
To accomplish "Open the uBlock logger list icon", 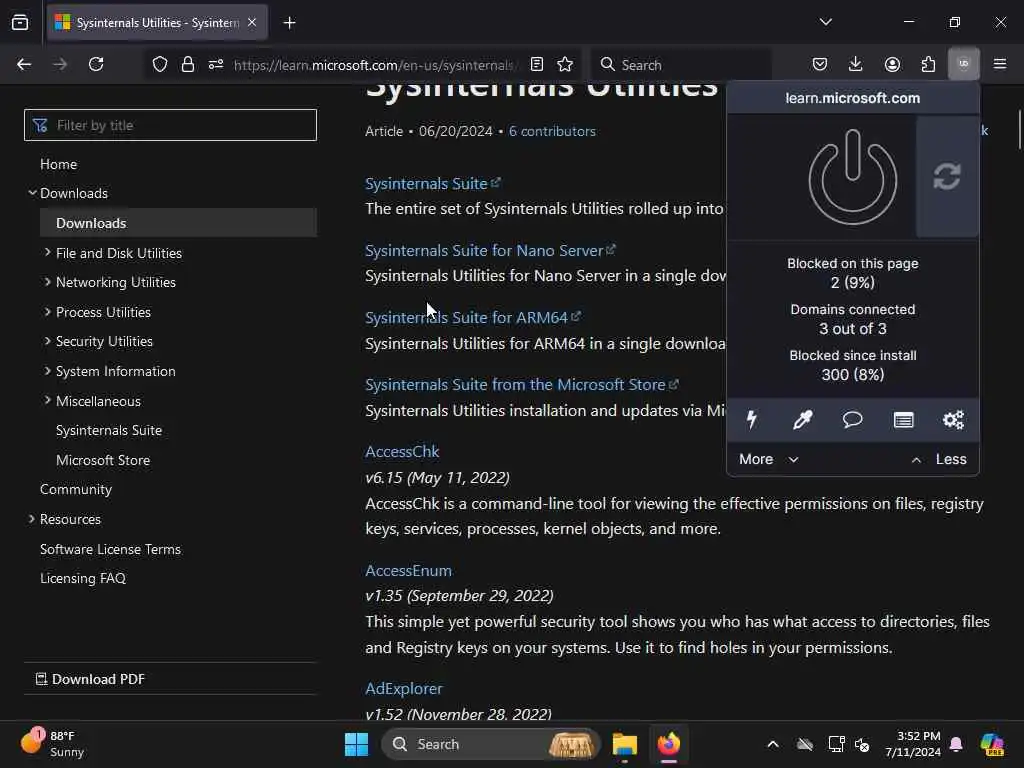I will (x=903, y=419).
